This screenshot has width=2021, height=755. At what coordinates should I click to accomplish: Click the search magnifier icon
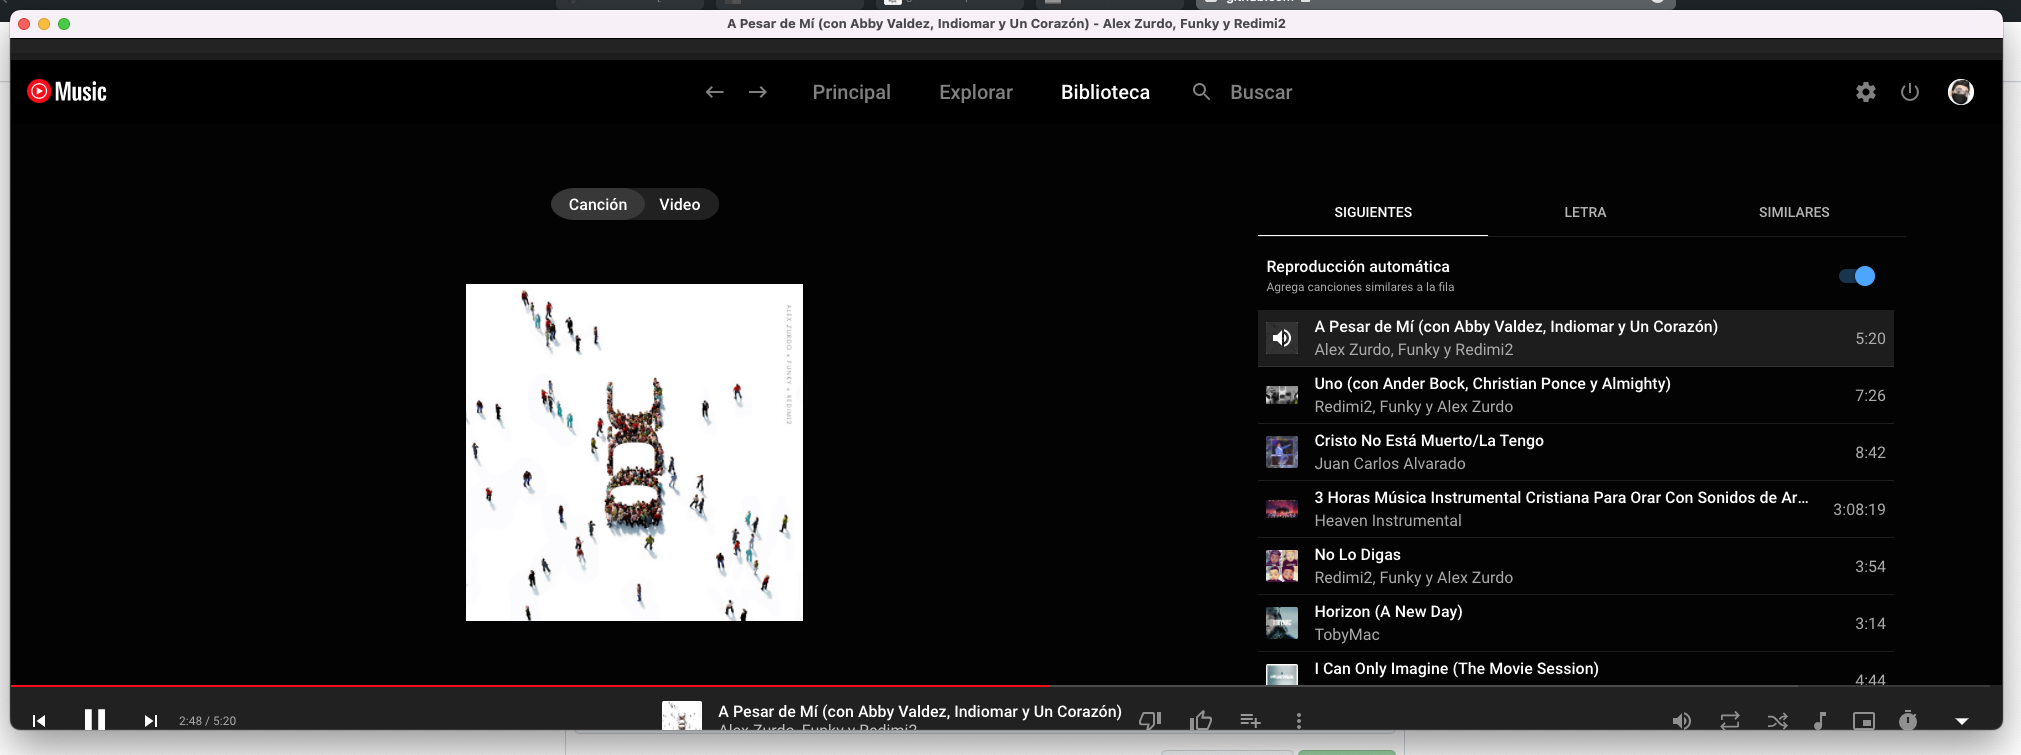pos(1201,92)
